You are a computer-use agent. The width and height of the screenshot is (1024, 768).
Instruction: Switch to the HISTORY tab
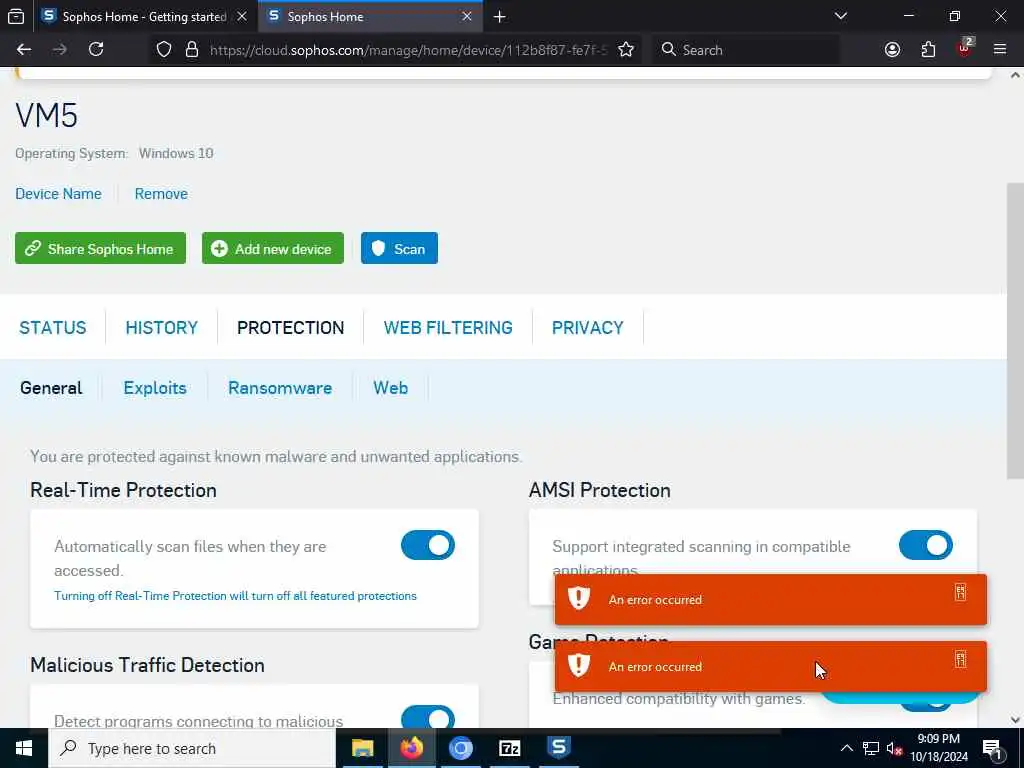click(x=161, y=327)
